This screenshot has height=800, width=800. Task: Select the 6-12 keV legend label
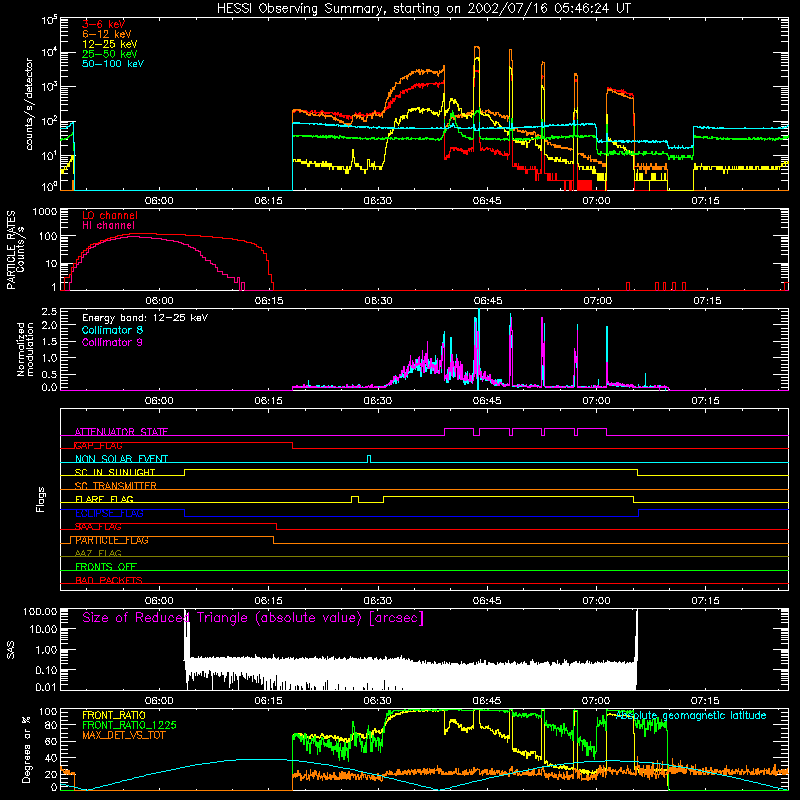[107, 34]
